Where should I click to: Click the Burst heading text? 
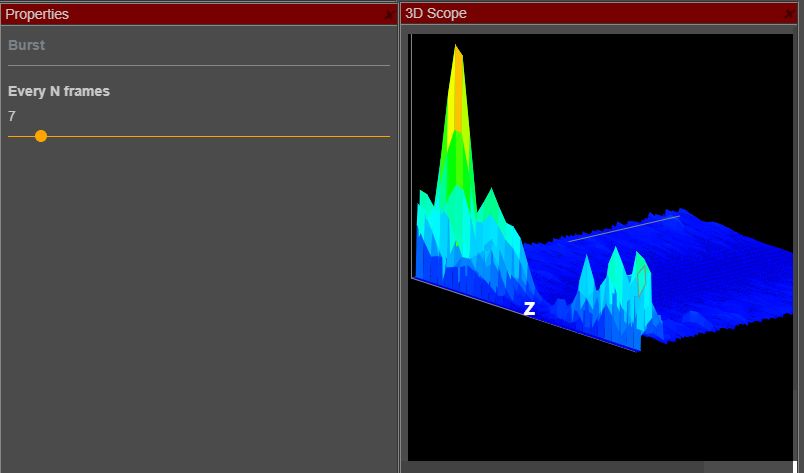[27, 45]
